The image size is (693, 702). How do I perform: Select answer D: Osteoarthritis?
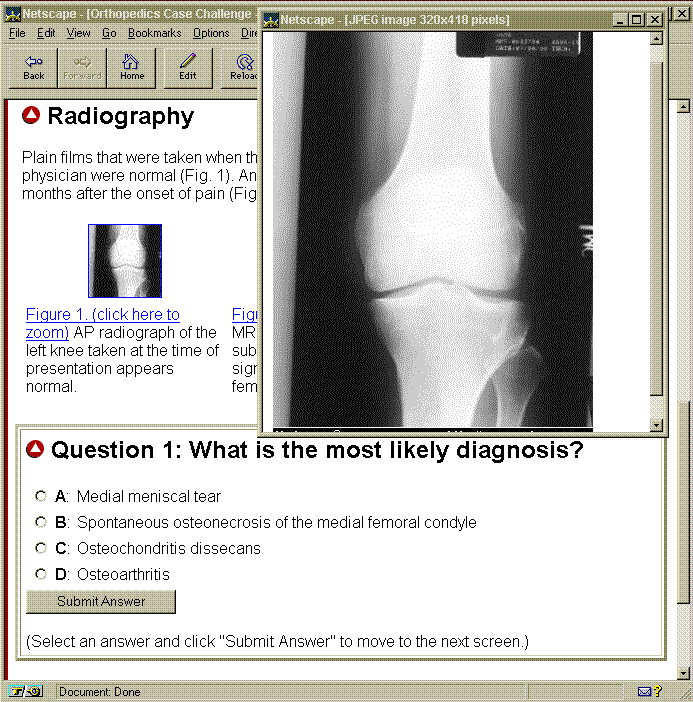41,574
